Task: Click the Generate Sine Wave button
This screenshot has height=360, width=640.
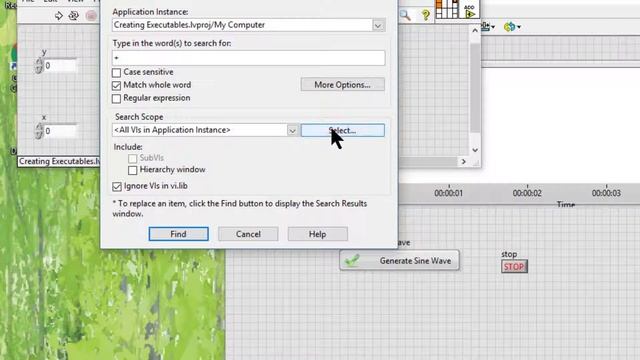Action: point(399,260)
